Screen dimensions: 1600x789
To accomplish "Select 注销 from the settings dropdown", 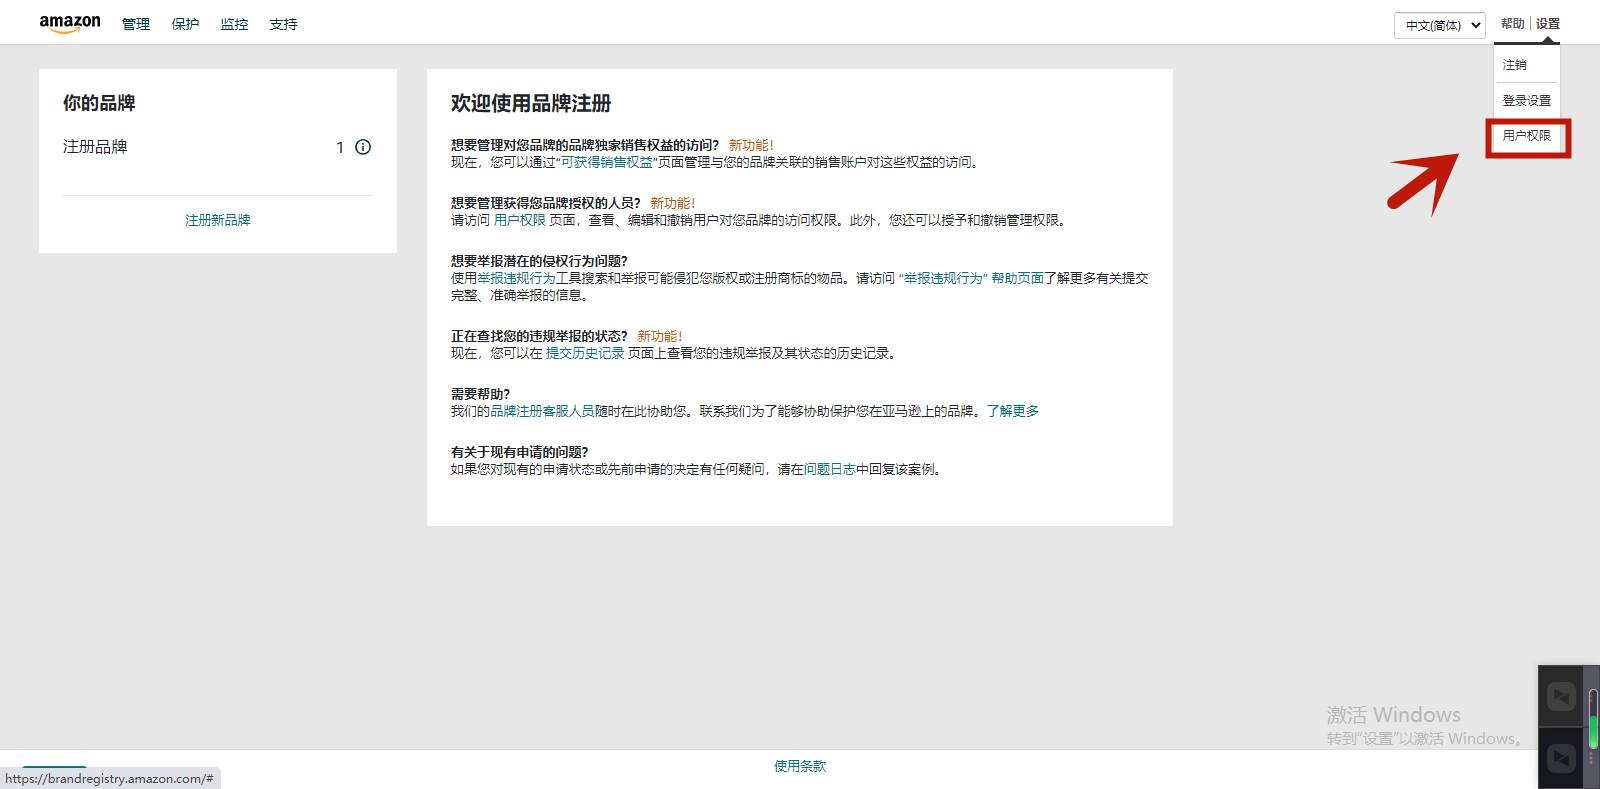I will pos(1514,65).
